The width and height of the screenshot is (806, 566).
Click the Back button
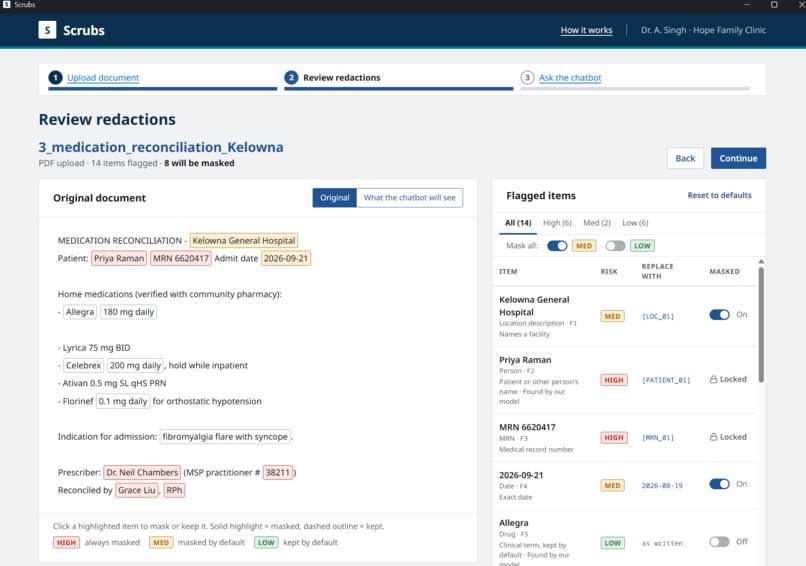685,158
